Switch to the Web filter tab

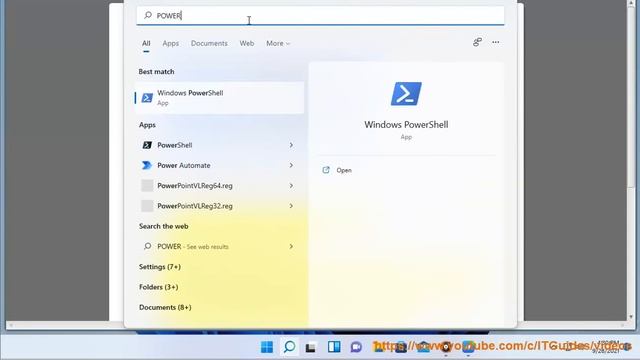247,43
